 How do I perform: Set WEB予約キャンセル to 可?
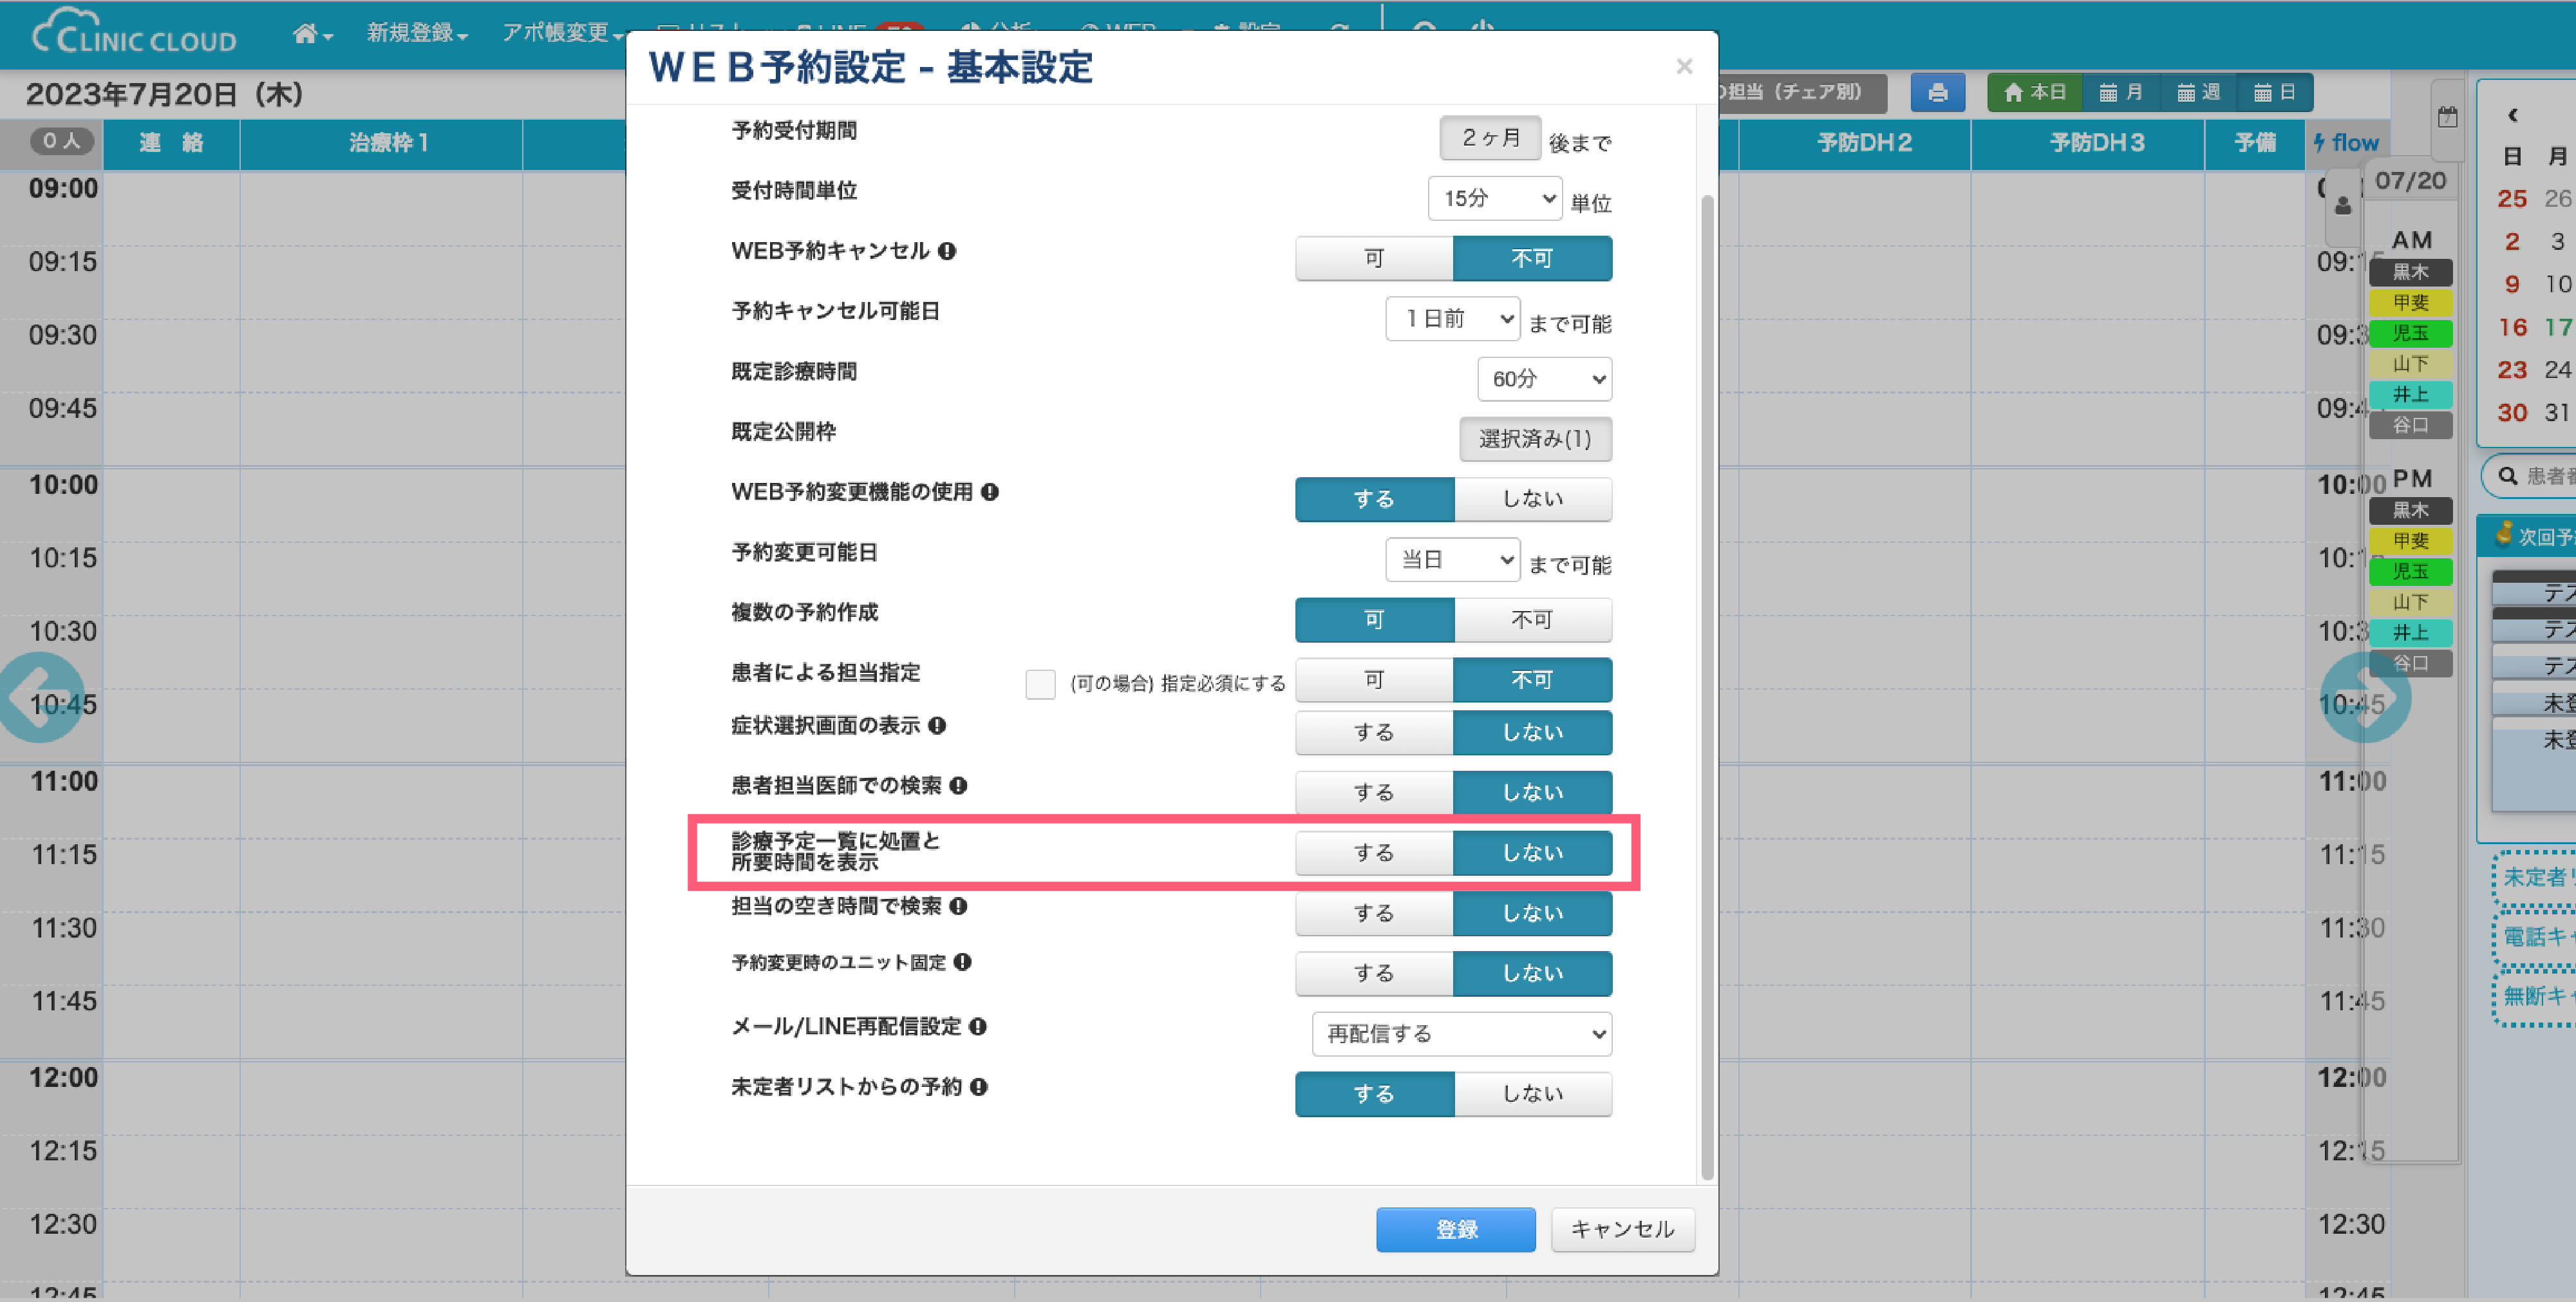click(1373, 259)
